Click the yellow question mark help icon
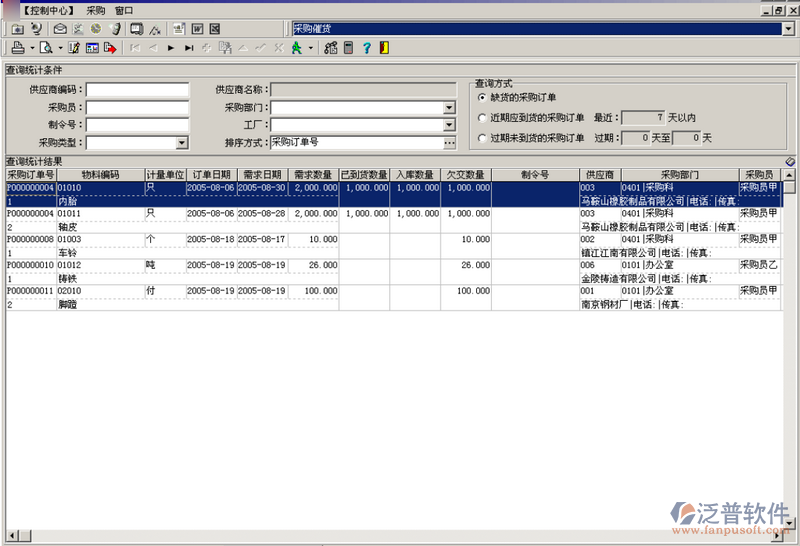Viewport: 800px width, 546px height. 366,47
